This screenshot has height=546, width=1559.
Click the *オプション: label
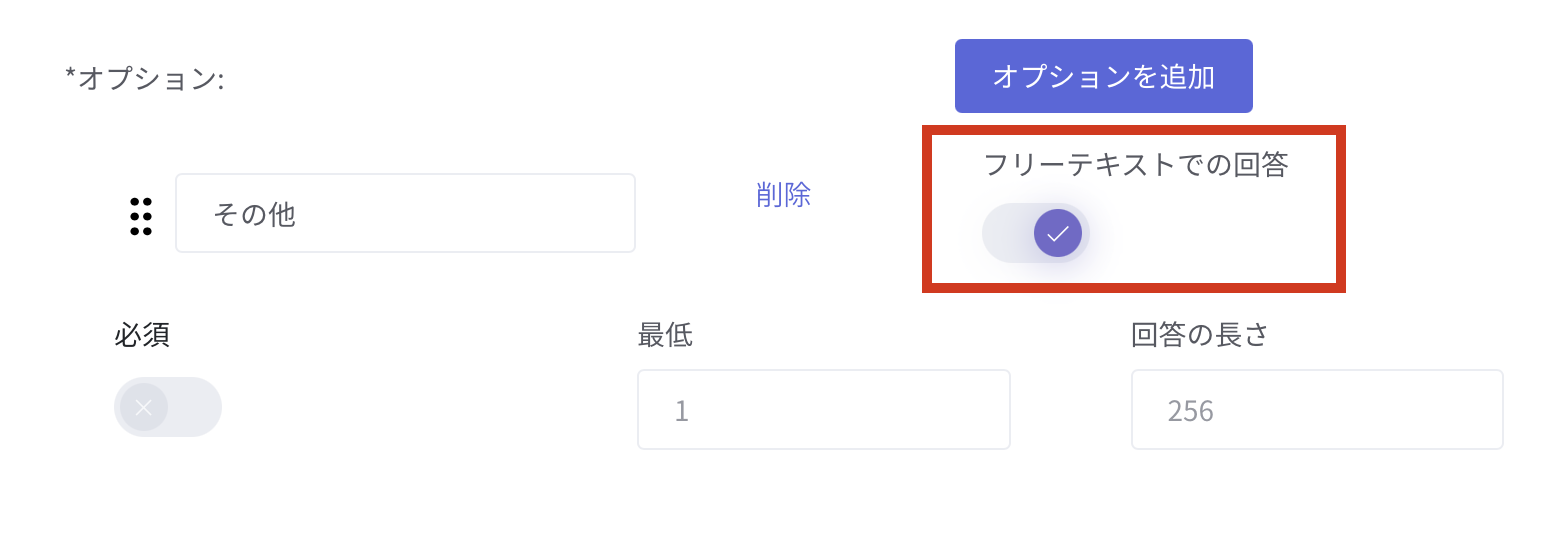coord(145,79)
